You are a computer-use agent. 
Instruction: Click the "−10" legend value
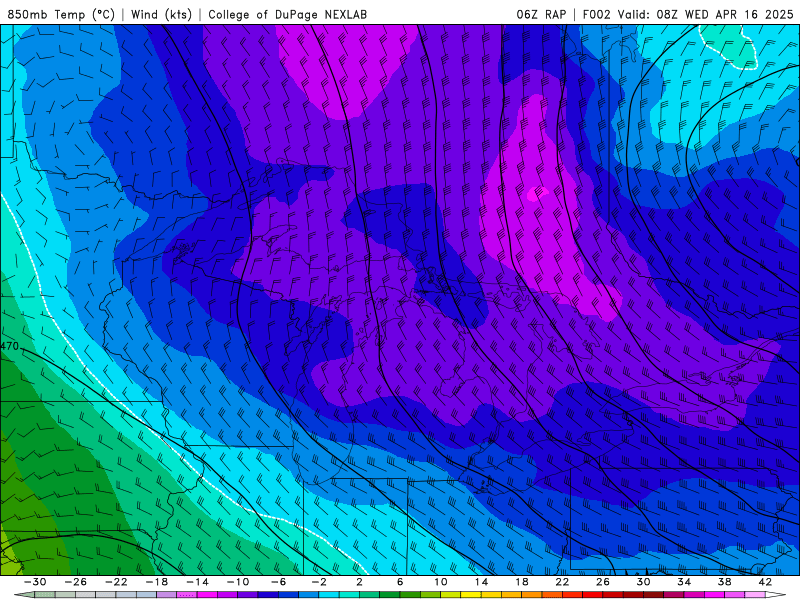click(x=238, y=582)
